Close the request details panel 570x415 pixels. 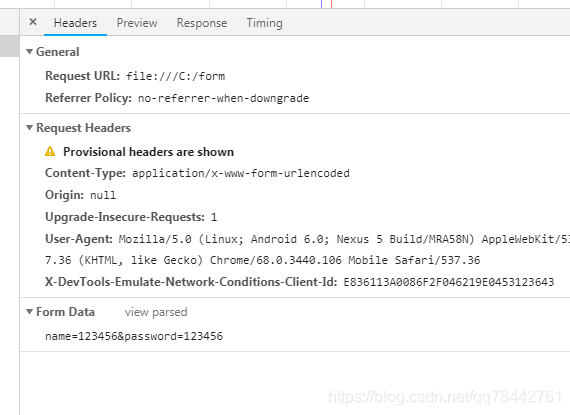tap(33, 22)
